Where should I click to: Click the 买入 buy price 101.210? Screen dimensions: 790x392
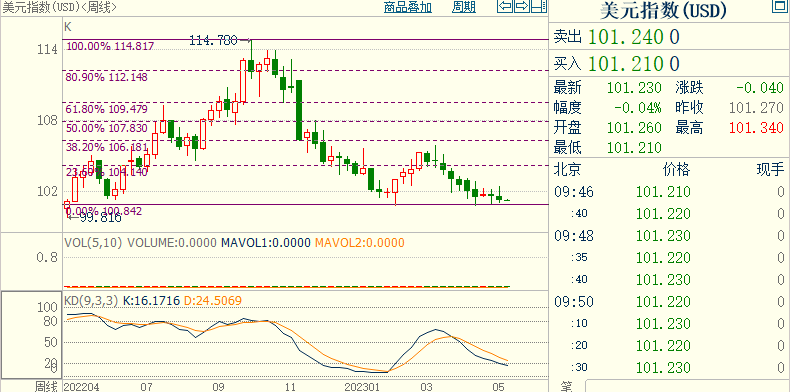(x=634, y=63)
